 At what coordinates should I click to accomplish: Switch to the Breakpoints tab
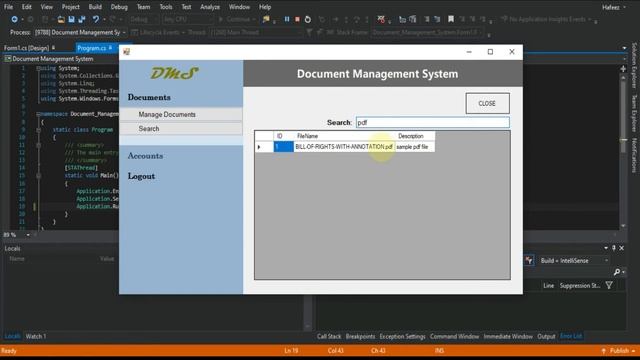click(360, 336)
